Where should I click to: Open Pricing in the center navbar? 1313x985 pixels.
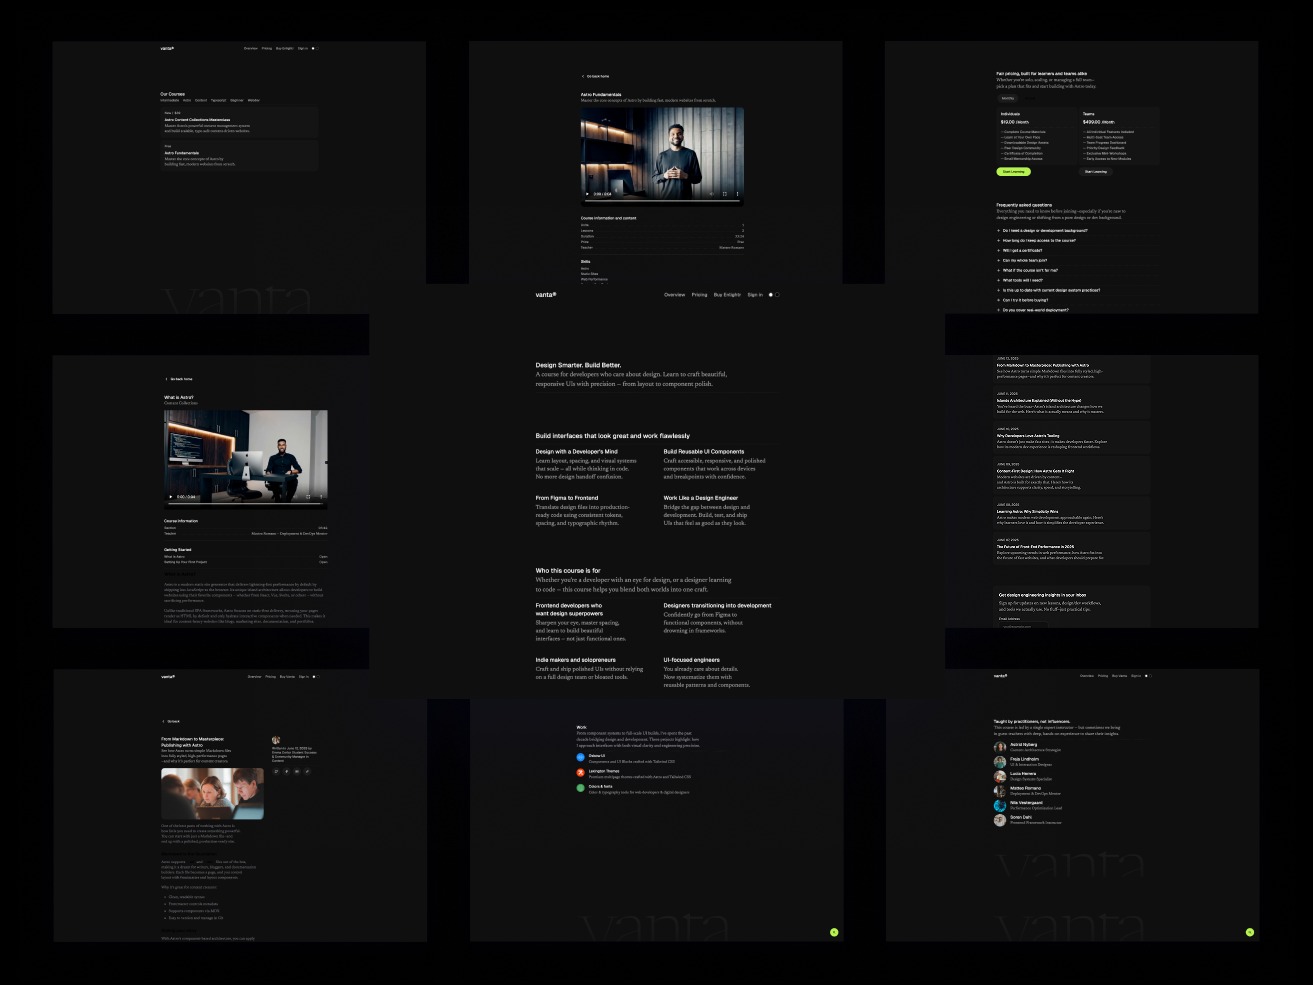click(x=699, y=295)
